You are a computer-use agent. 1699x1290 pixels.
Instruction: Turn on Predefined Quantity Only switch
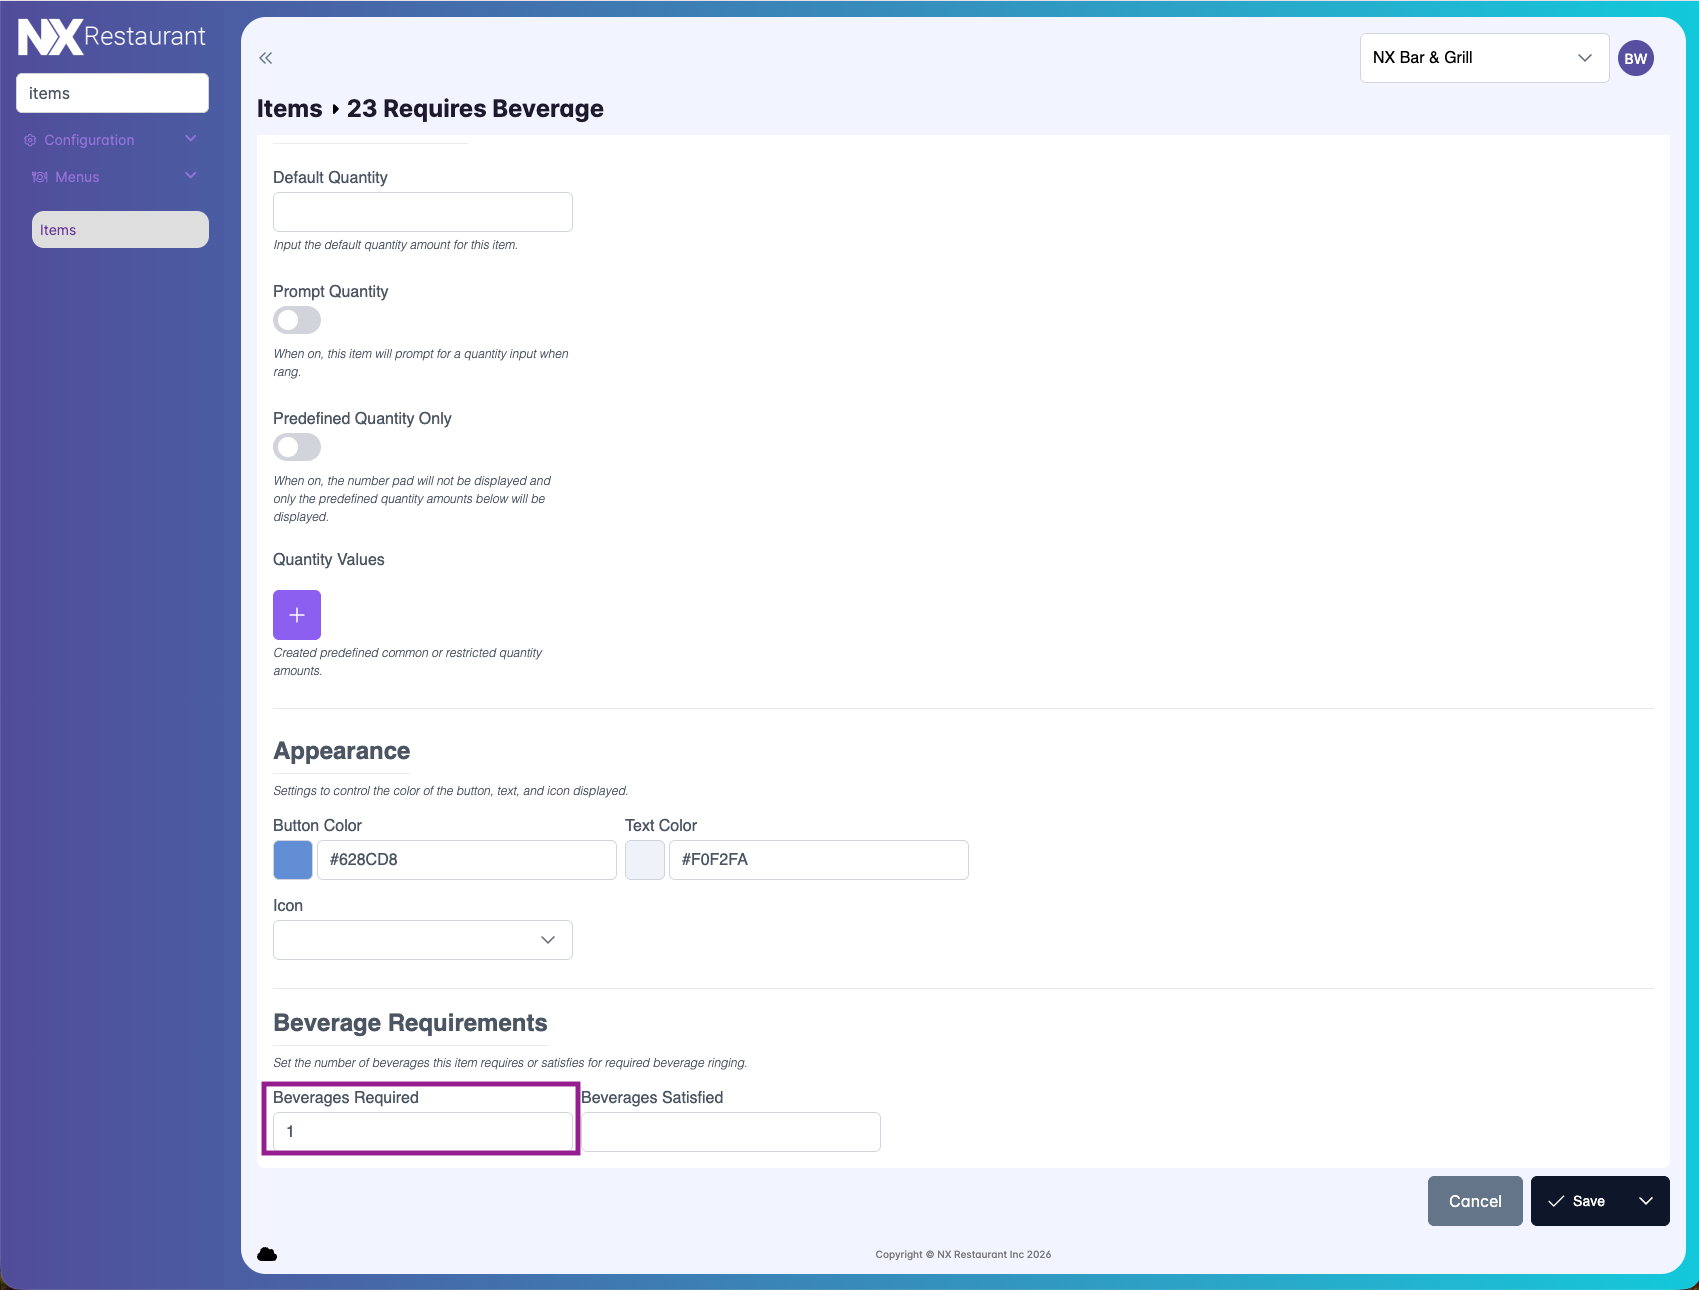click(297, 447)
